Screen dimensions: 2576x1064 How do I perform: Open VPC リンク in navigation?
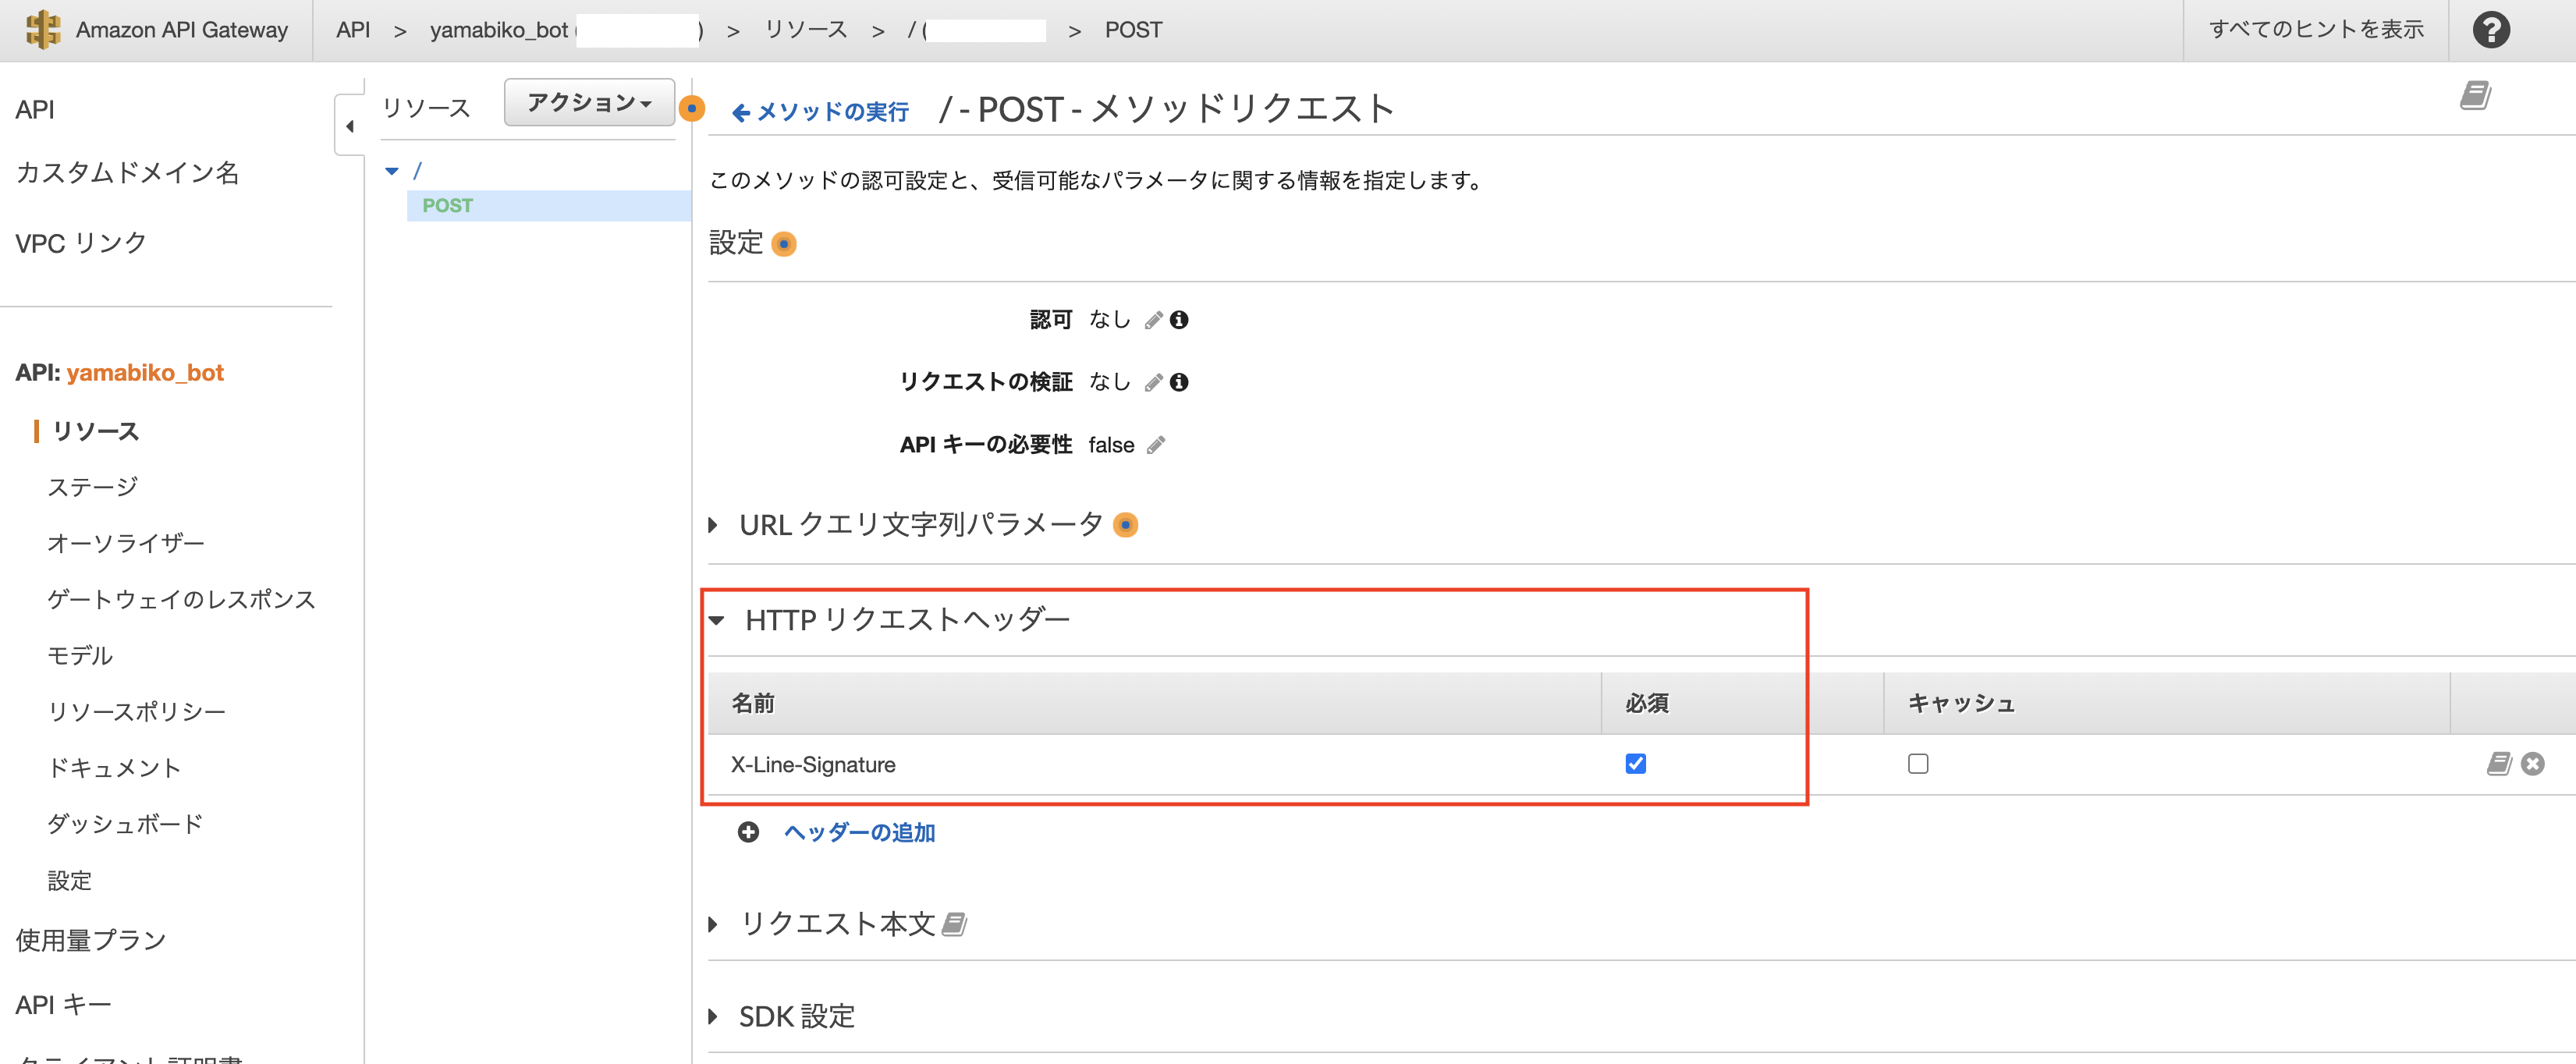[81, 243]
